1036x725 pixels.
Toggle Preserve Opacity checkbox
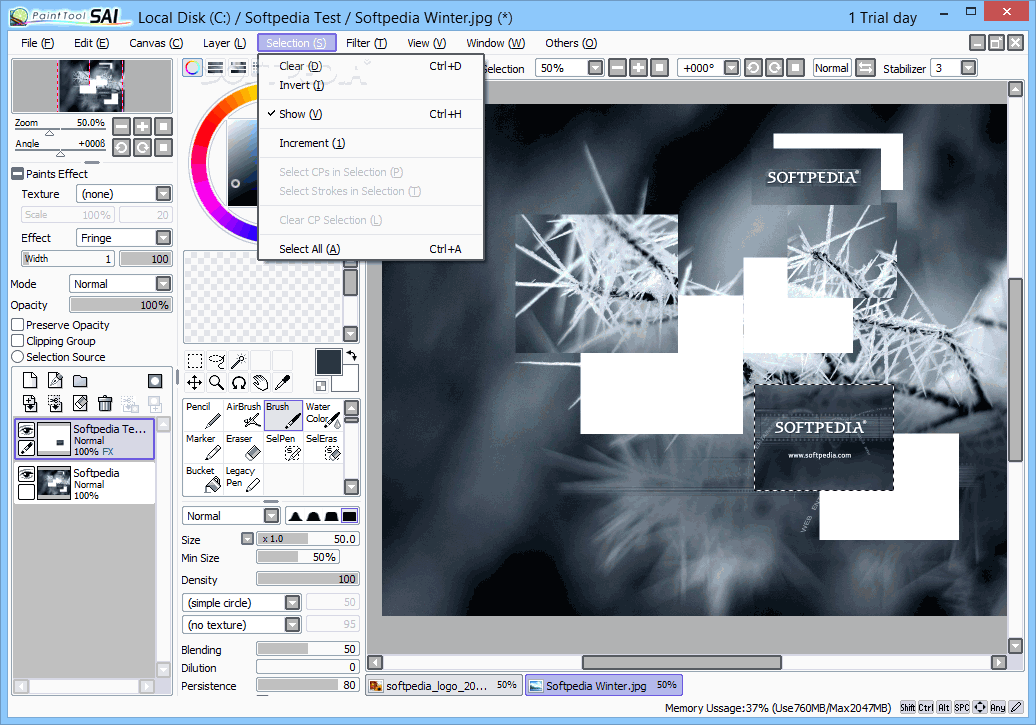pyautogui.click(x=18, y=324)
